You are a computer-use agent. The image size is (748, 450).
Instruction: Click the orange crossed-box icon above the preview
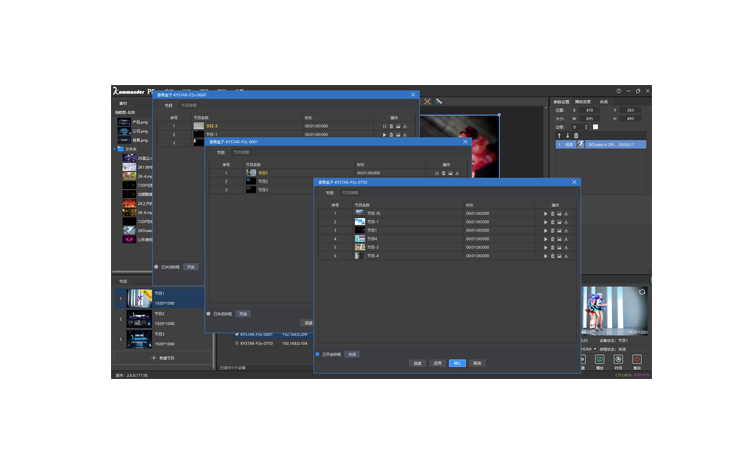pos(427,101)
